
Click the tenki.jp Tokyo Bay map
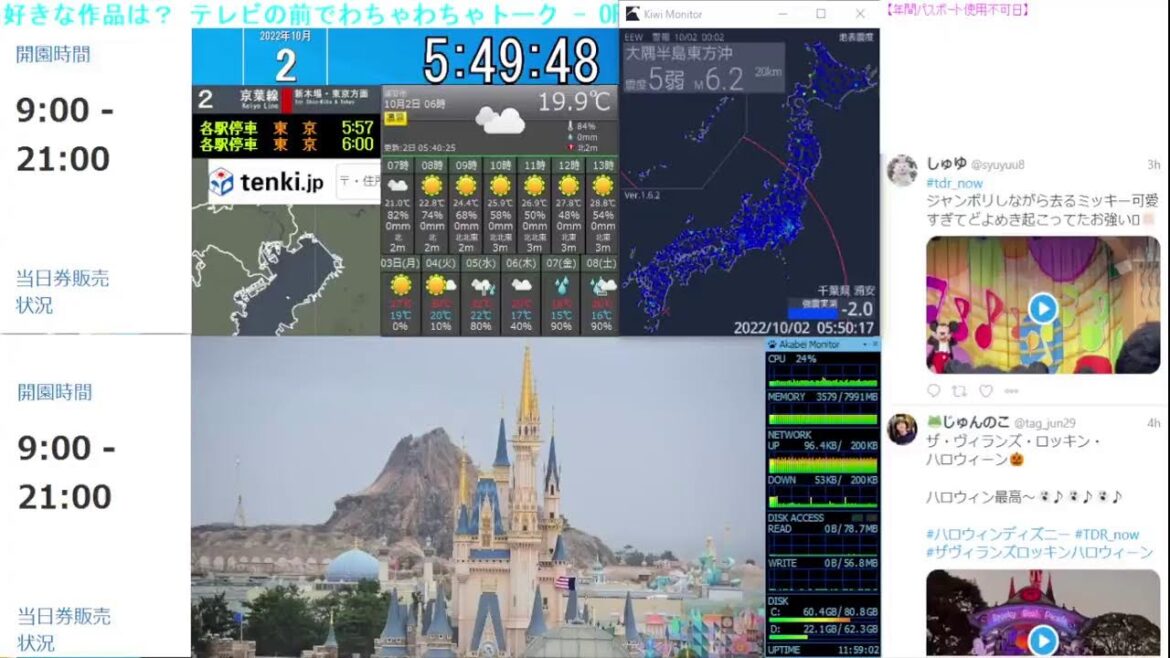tap(286, 269)
